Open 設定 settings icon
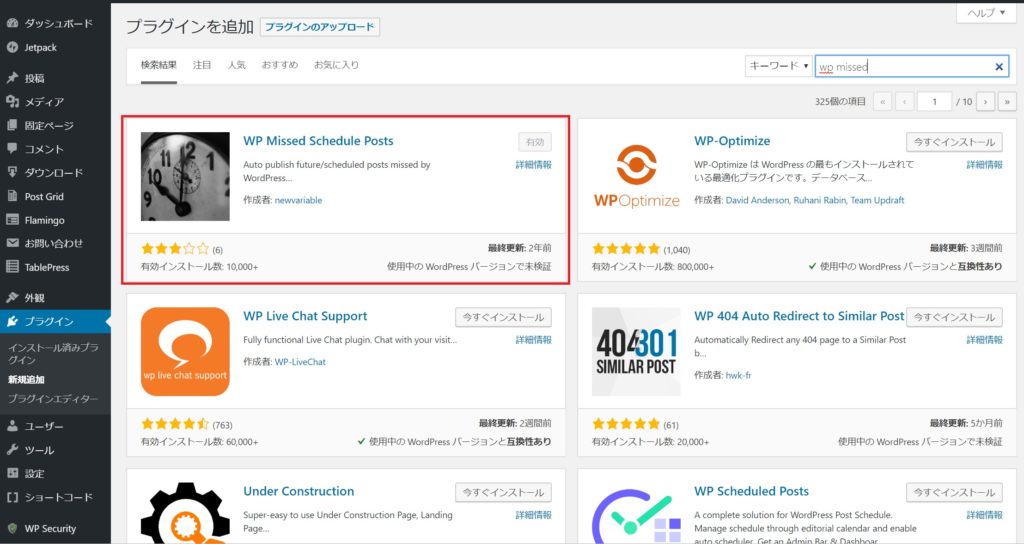 (x=12, y=473)
